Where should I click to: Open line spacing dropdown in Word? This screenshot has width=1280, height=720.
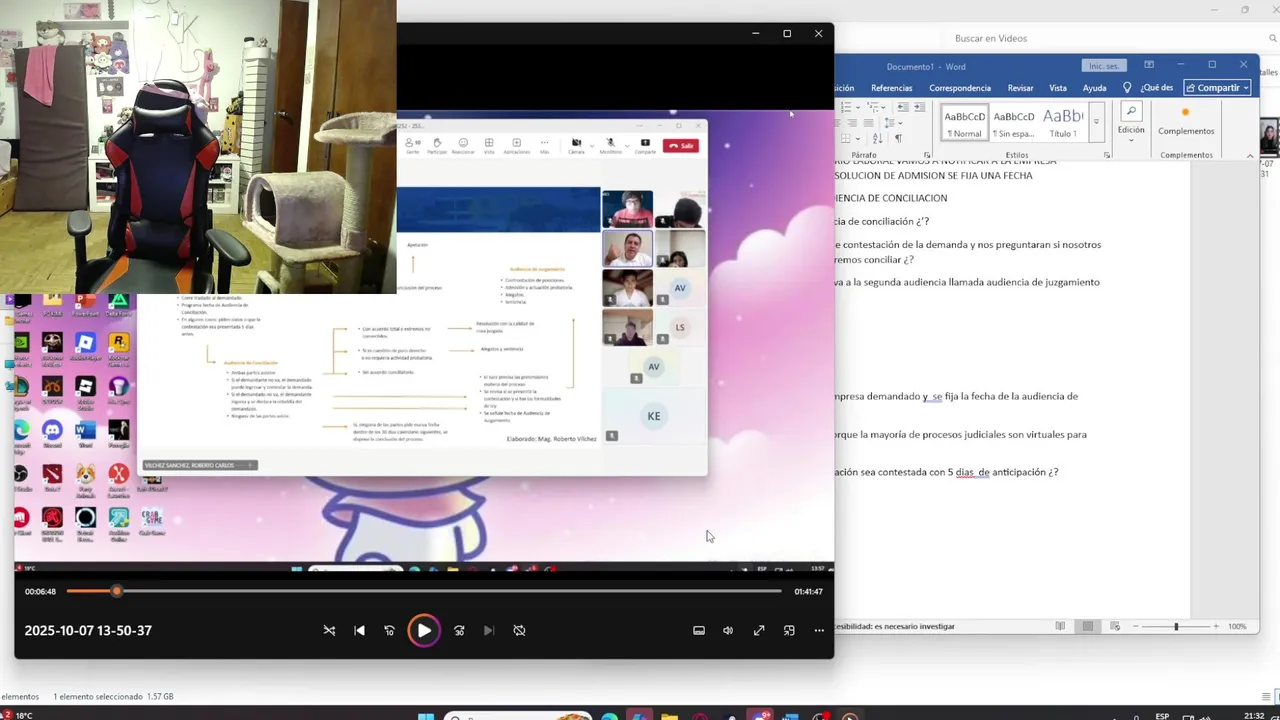click(x=900, y=123)
